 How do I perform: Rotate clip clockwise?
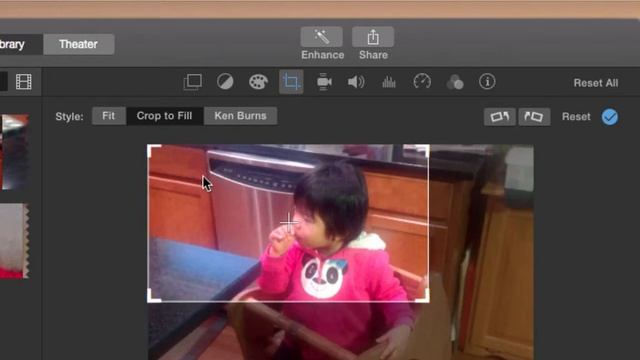[534, 117]
